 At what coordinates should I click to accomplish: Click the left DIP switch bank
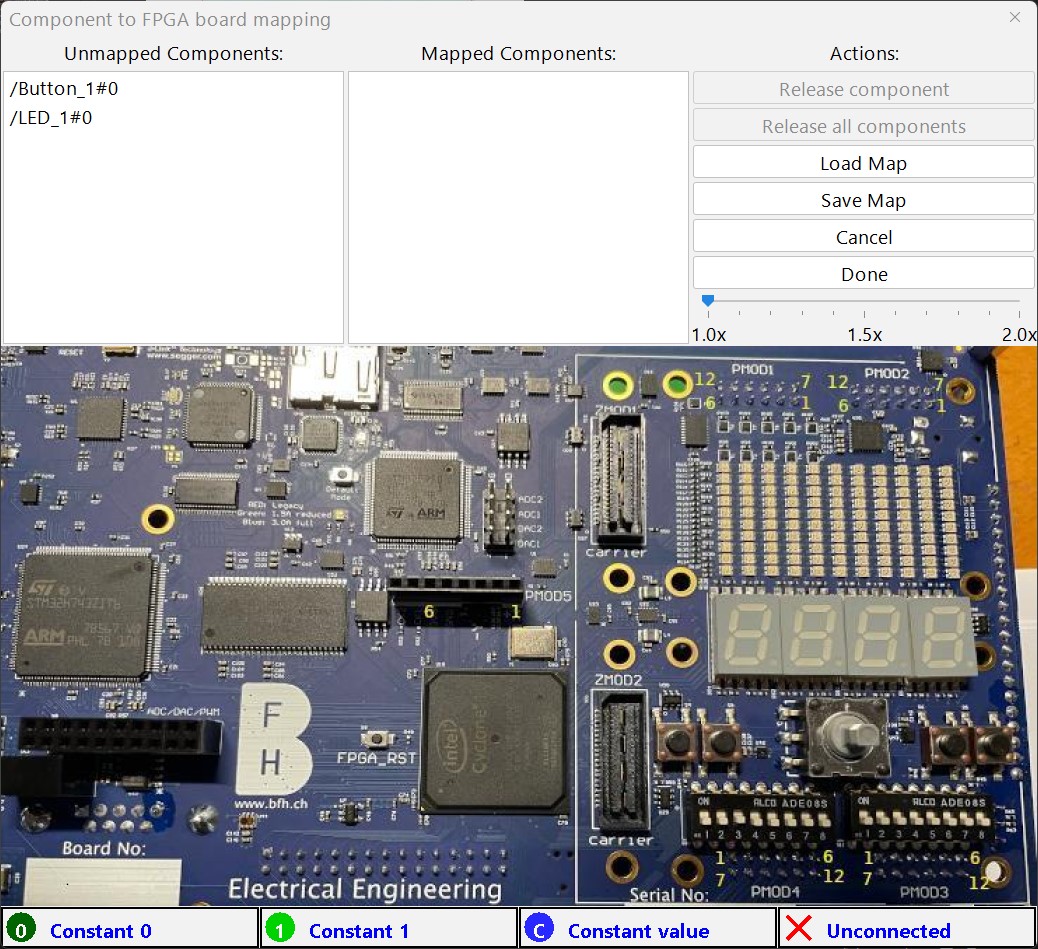[x=761, y=818]
